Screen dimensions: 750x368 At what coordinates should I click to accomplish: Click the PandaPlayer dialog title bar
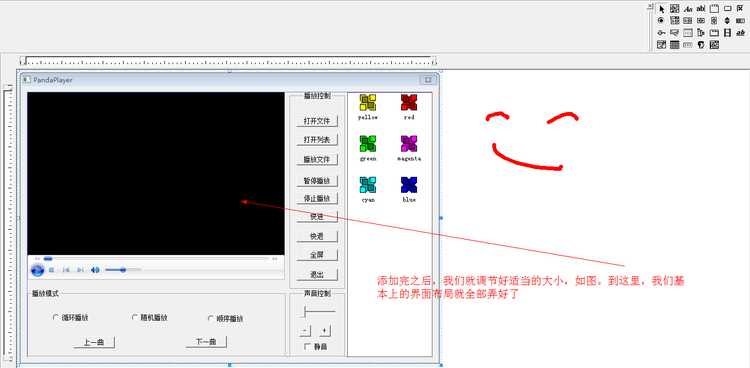229,80
